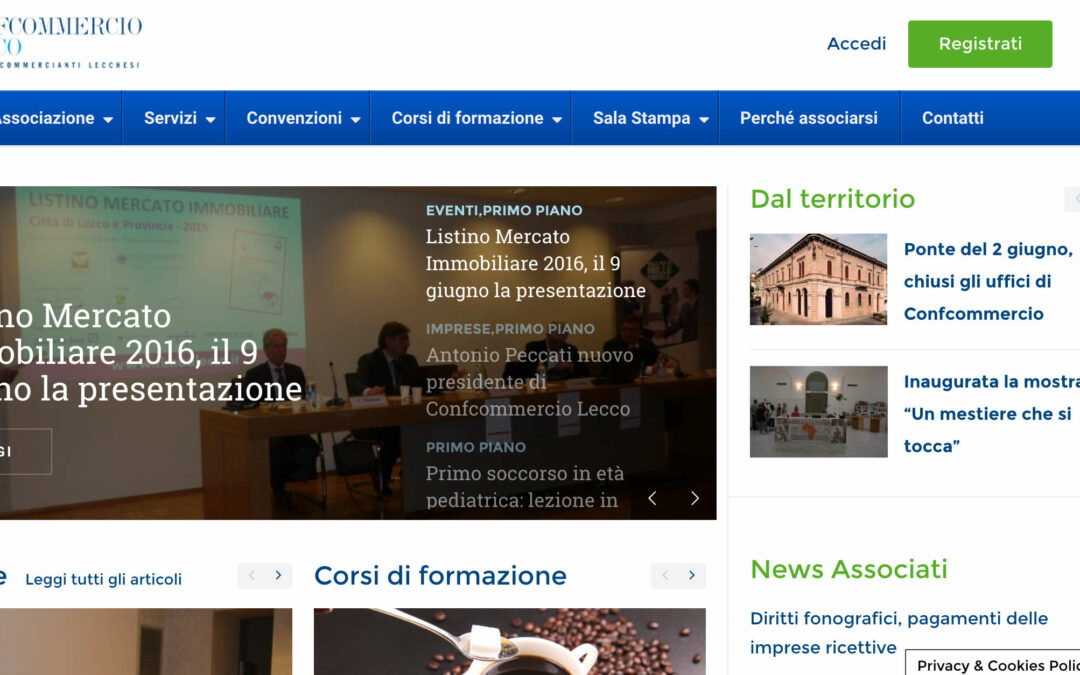Select the Contatti menu item
Image resolution: width=1080 pixels, height=675 pixels.
pyautogui.click(x=951, y=117)
